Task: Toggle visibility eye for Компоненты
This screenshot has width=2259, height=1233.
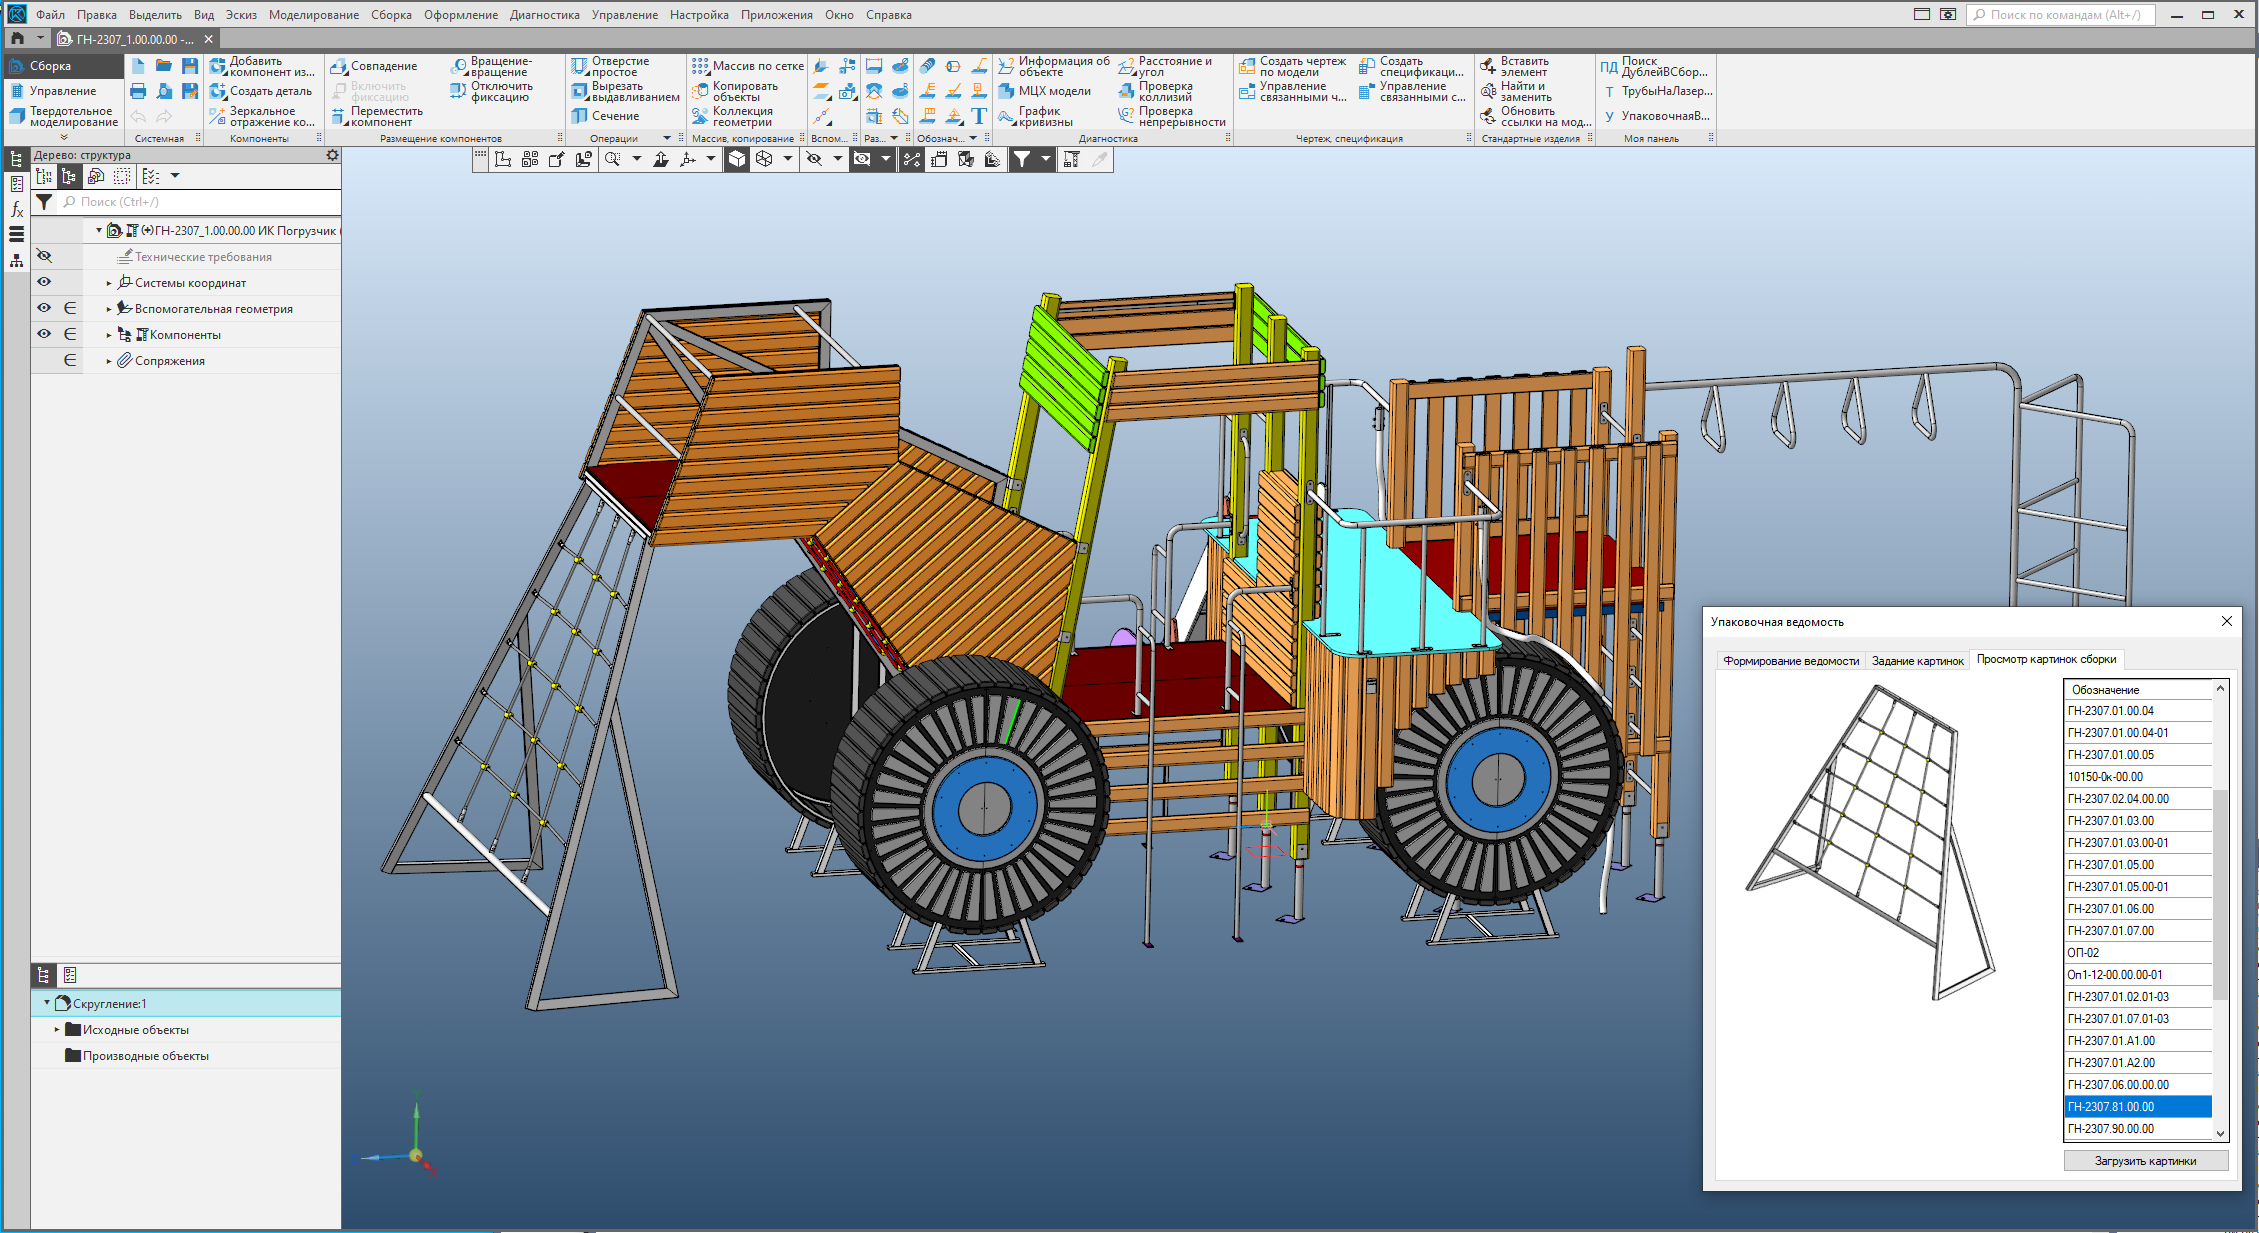Action: [x=44, y=334]
